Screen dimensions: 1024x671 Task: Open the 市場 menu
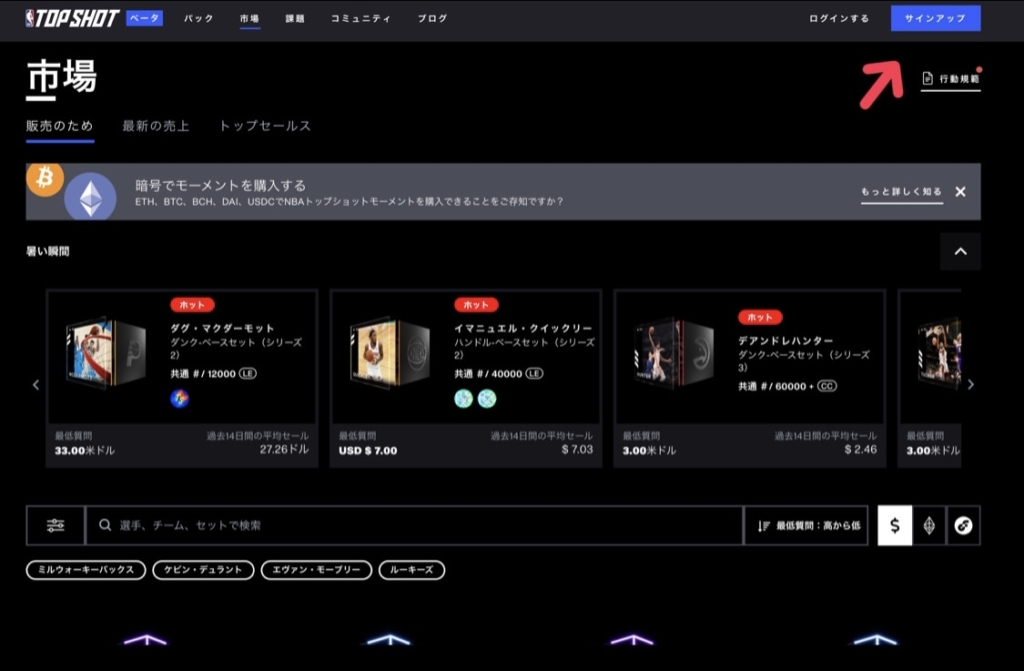click(249, 18)
